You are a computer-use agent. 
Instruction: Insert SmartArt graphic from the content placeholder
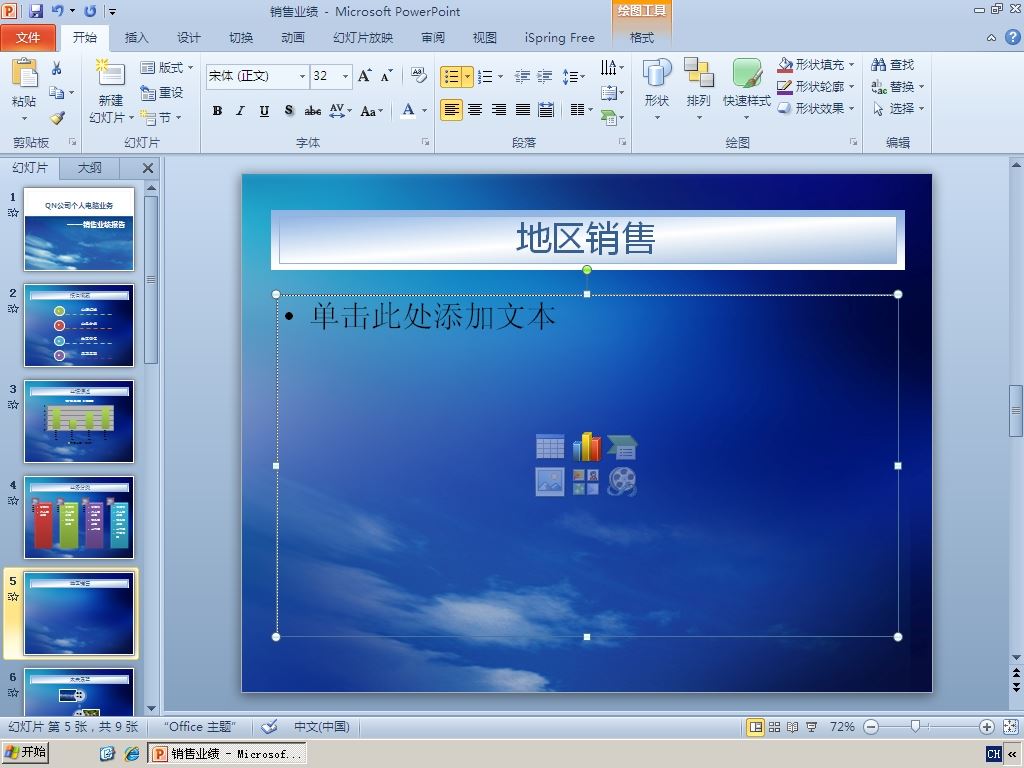[622, 447]
